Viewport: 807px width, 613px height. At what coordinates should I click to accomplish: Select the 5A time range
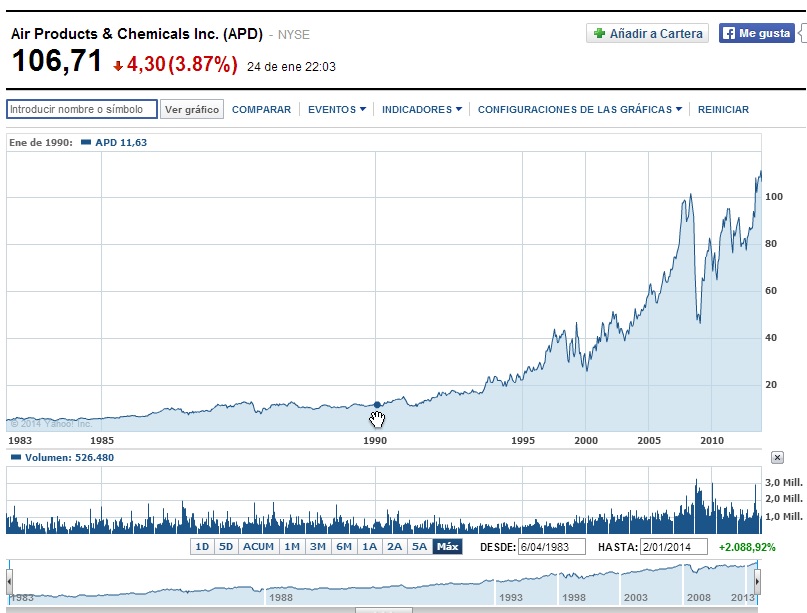pos(419,547)
